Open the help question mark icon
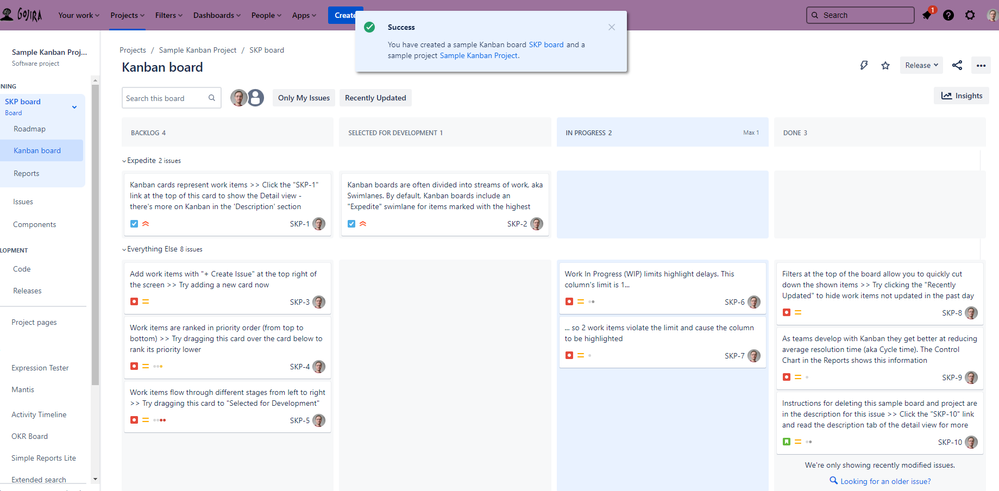 (x=949, y=15)
